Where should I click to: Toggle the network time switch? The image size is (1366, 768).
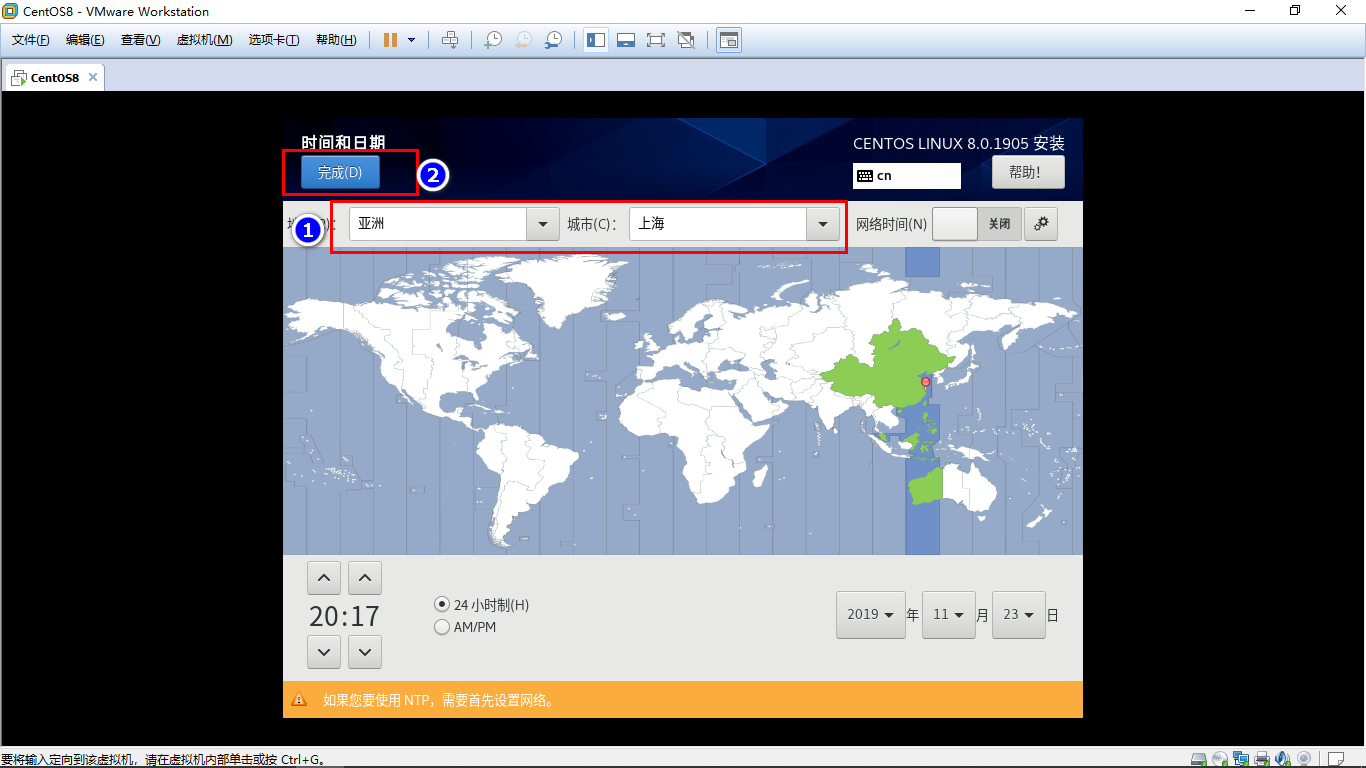click(x=977, y=224)
